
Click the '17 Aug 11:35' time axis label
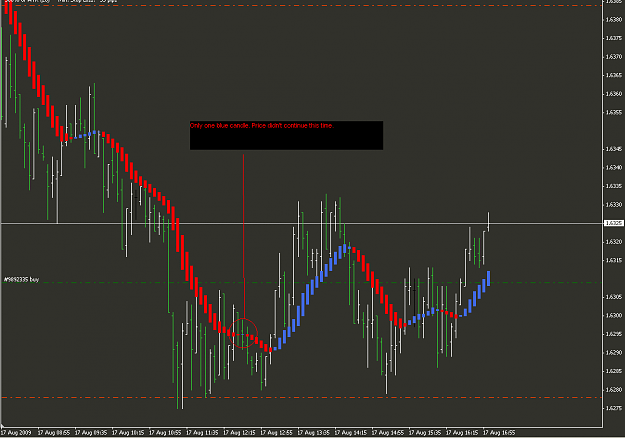point(202,433)
